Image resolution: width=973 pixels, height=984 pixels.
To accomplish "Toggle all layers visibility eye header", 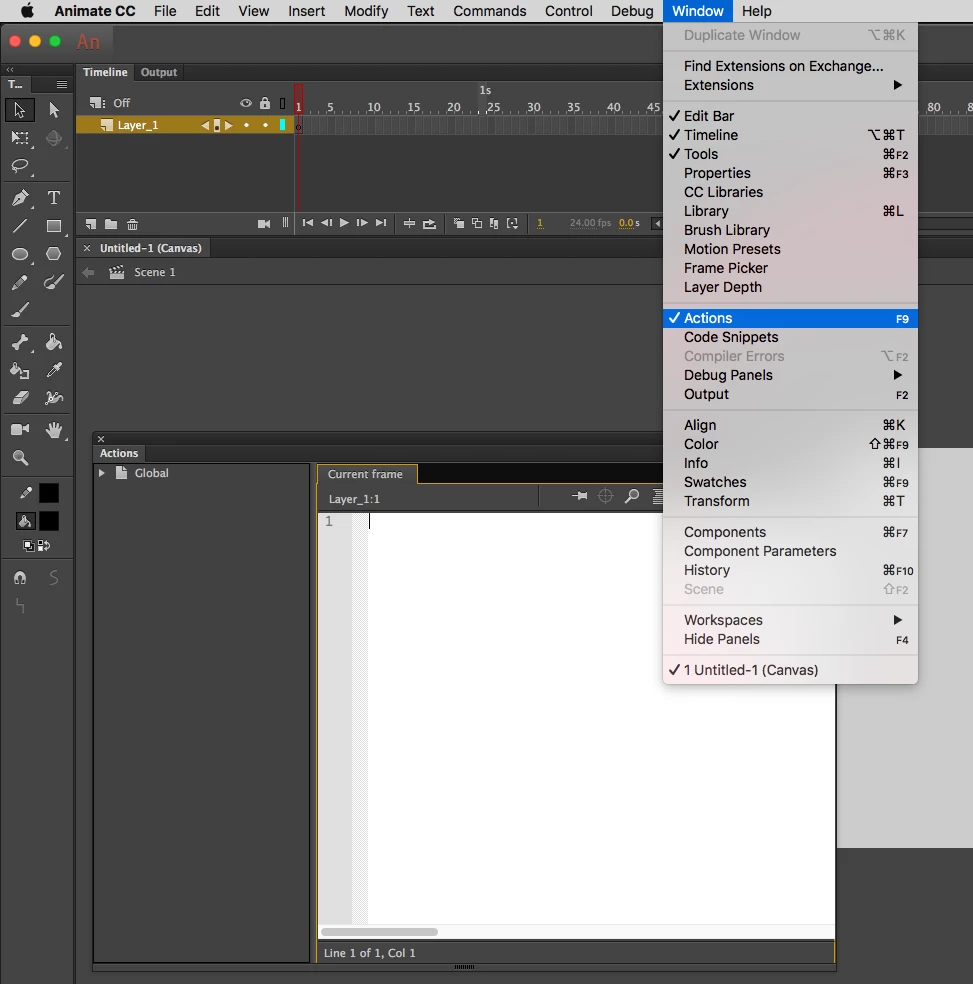I will pyautogui.click(x=245, y=103).
